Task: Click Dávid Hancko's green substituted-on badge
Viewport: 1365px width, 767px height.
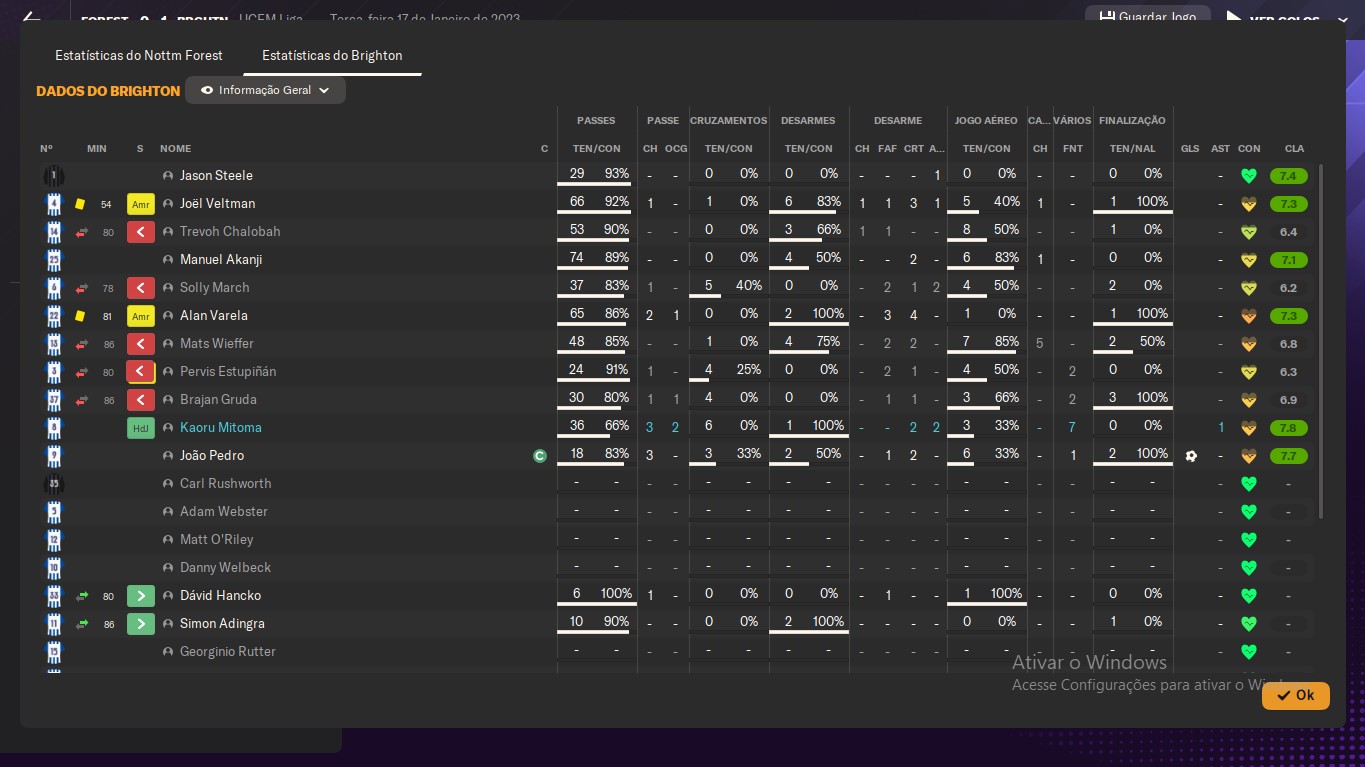Action: point(141,596)
